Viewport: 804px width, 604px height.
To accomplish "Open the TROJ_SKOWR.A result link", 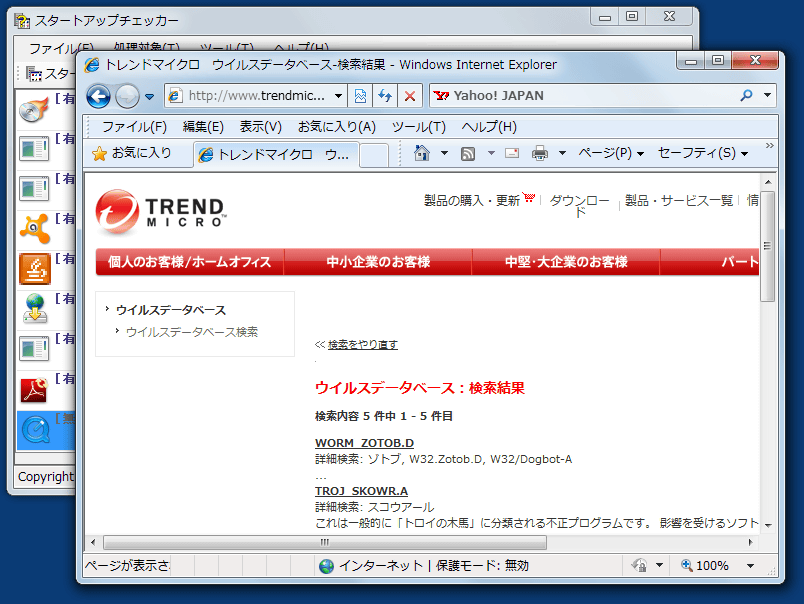I will [x=361, y=491].
